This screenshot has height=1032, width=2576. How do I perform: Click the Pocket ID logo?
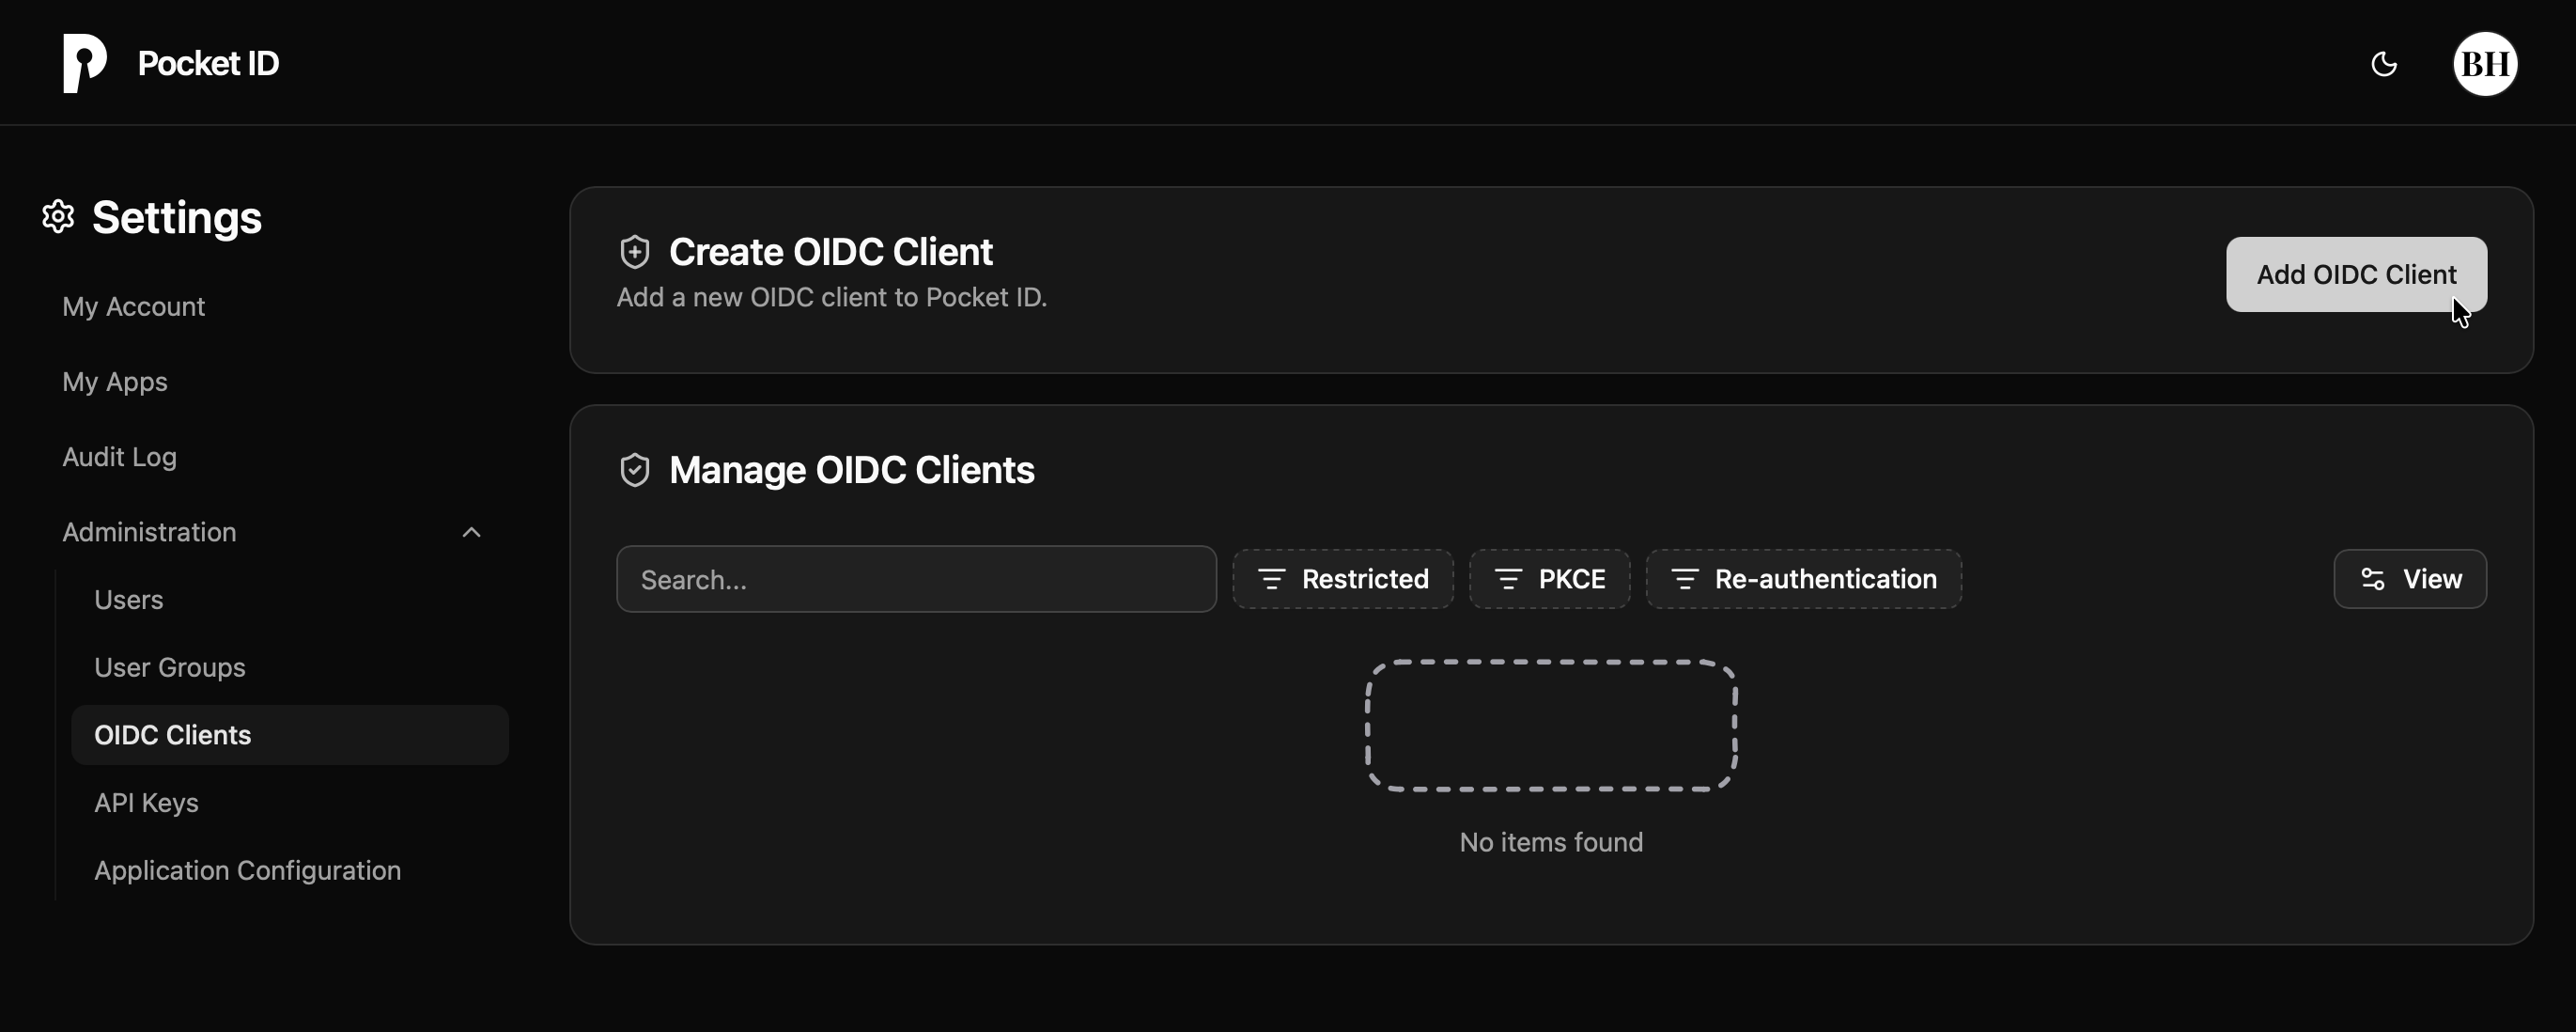tap(84, 63)
